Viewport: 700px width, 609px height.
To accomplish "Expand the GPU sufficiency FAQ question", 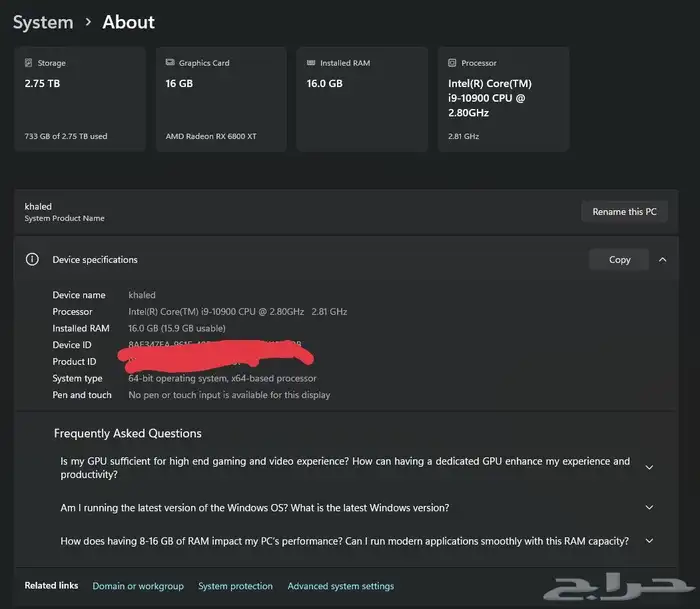I will tap(650, 467).
